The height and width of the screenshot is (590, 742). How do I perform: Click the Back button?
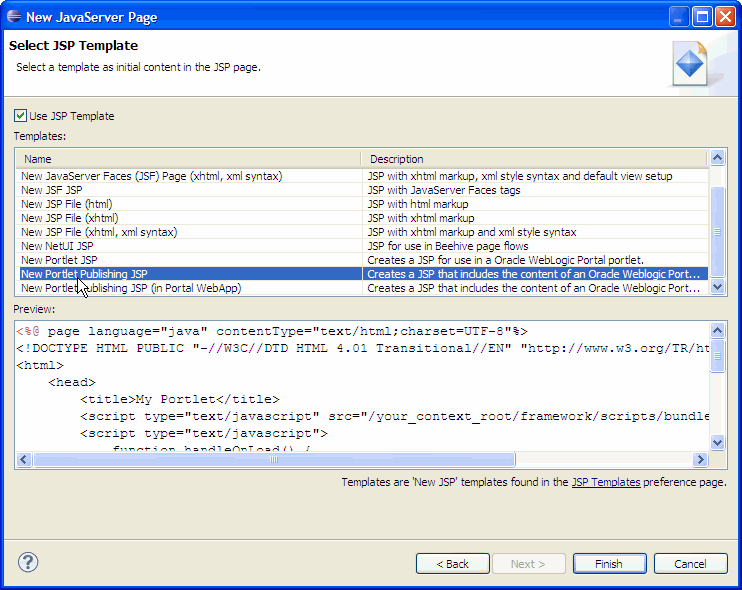[x=453, y=564]
